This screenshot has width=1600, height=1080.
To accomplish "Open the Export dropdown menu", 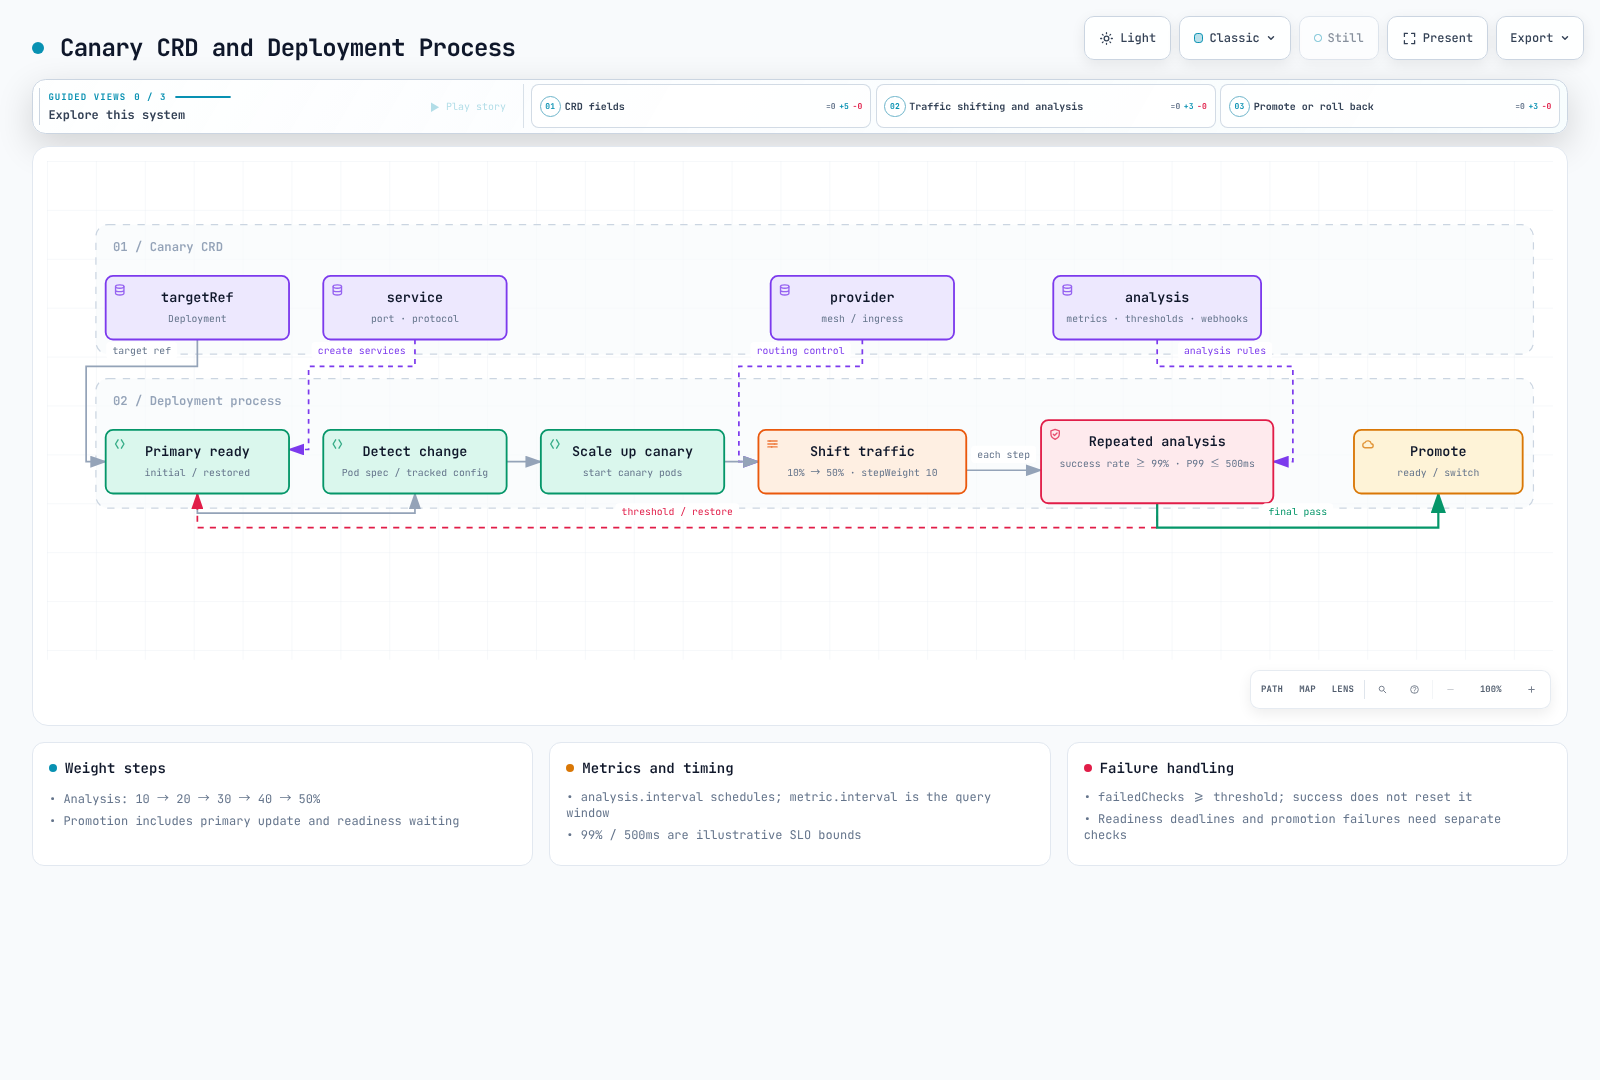I will pyautogui.click(x=1539, y=38).
